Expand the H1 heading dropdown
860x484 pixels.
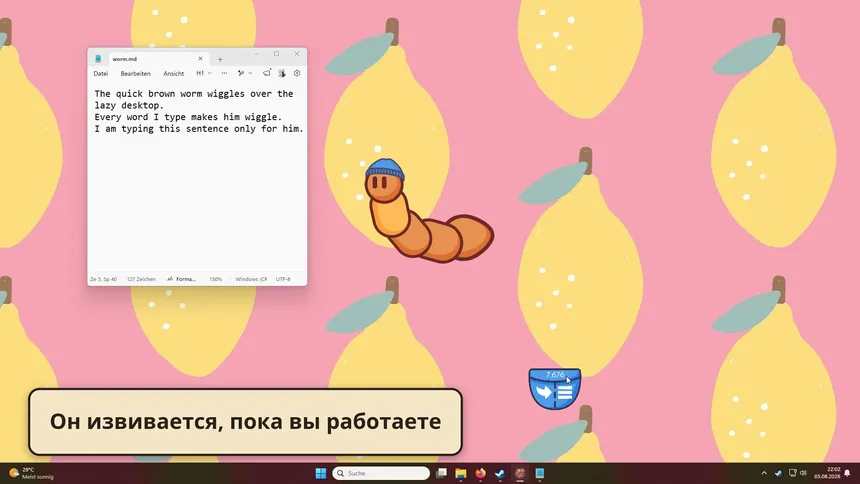(x=203, y=73)
